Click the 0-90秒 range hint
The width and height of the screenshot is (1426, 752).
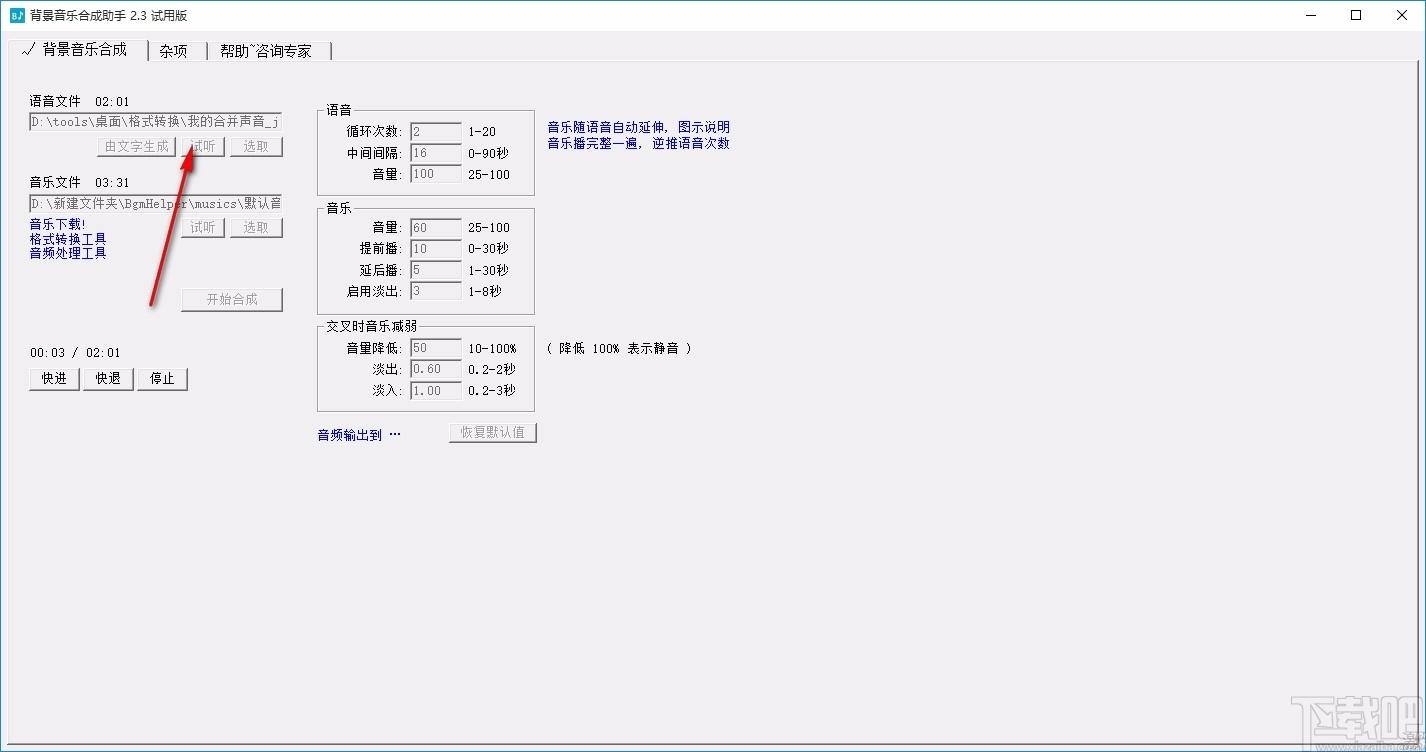pos(488,153)
